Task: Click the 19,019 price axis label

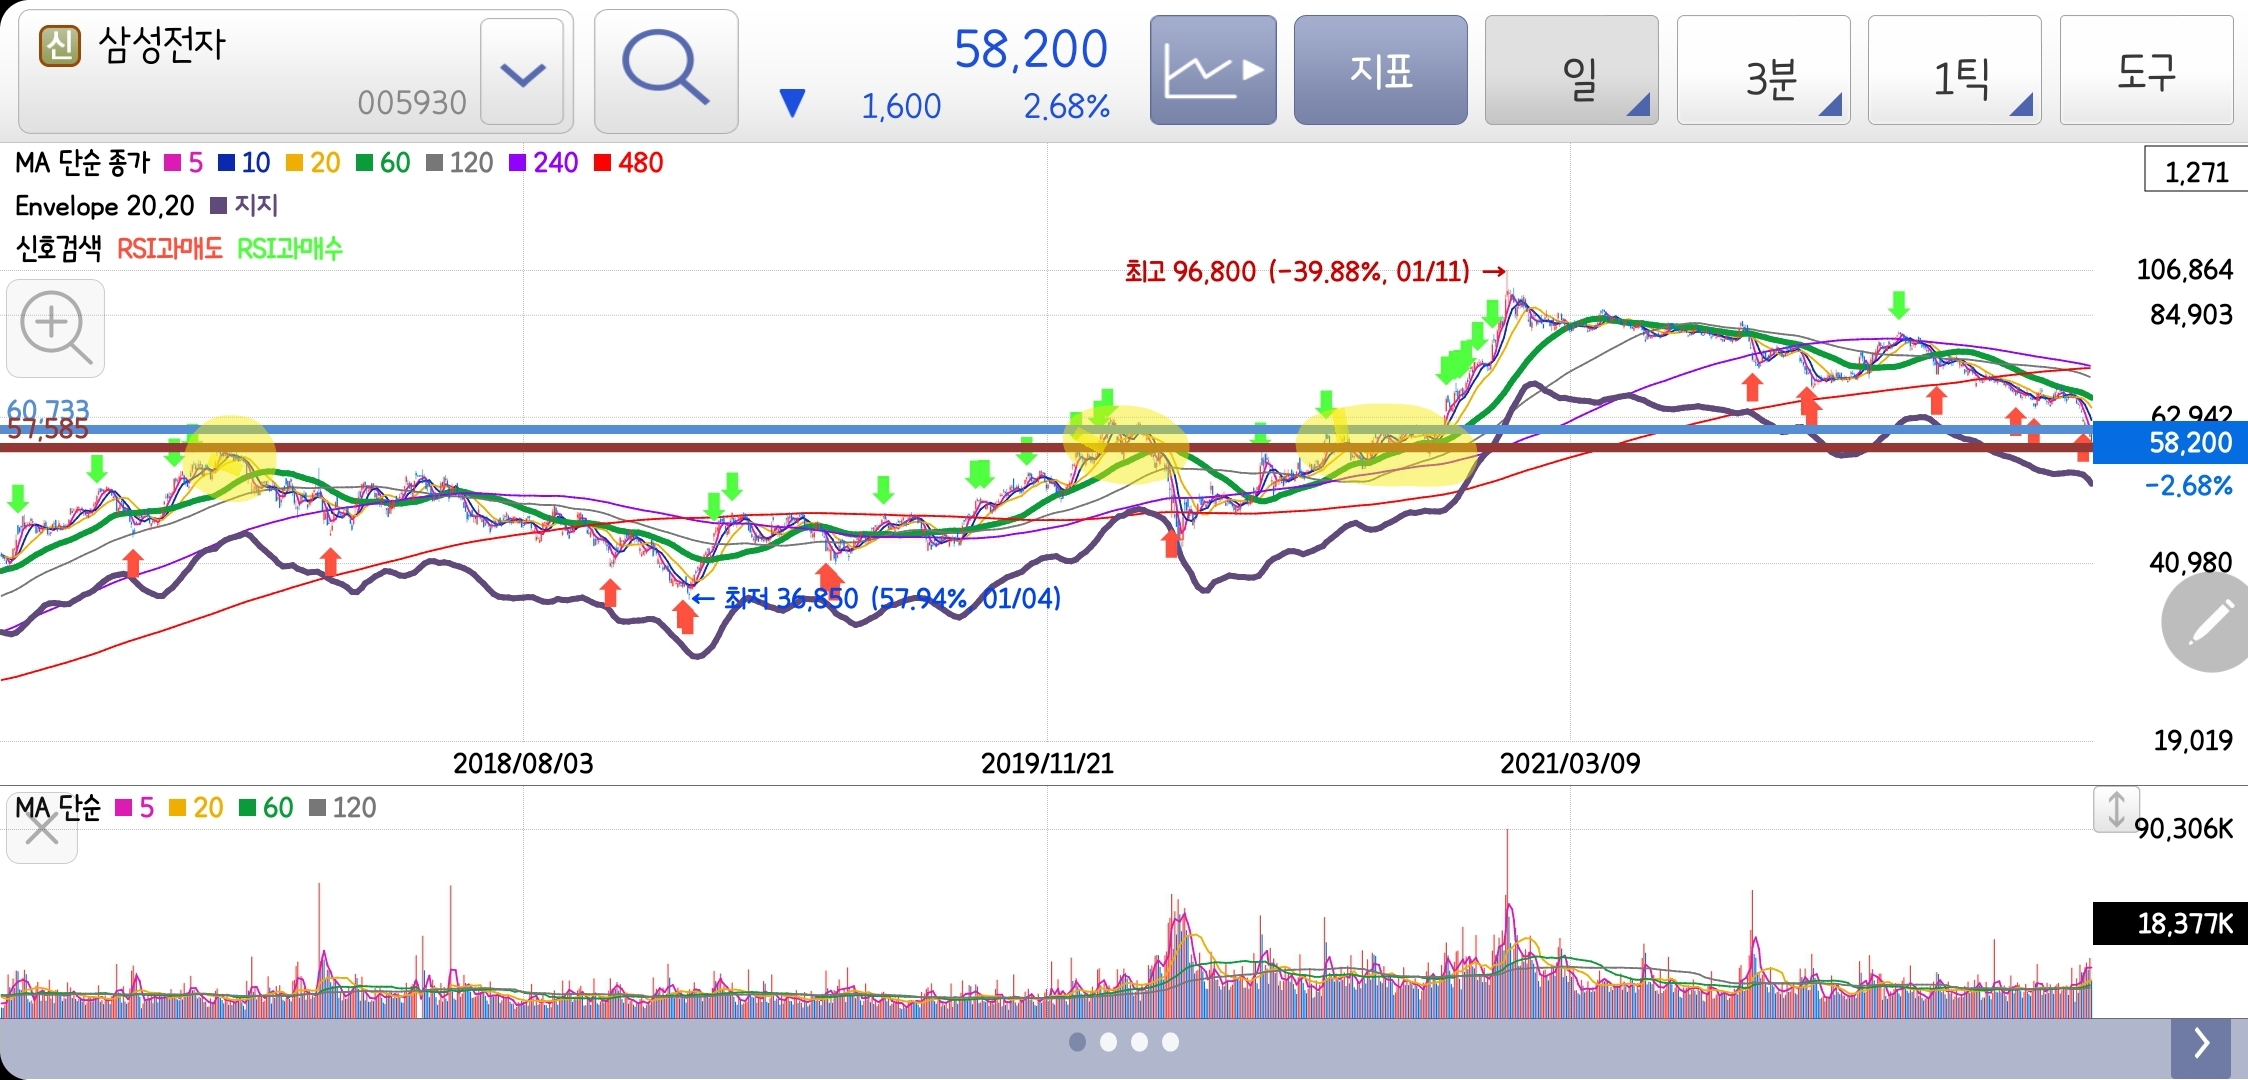Action: click(2193, 741)
